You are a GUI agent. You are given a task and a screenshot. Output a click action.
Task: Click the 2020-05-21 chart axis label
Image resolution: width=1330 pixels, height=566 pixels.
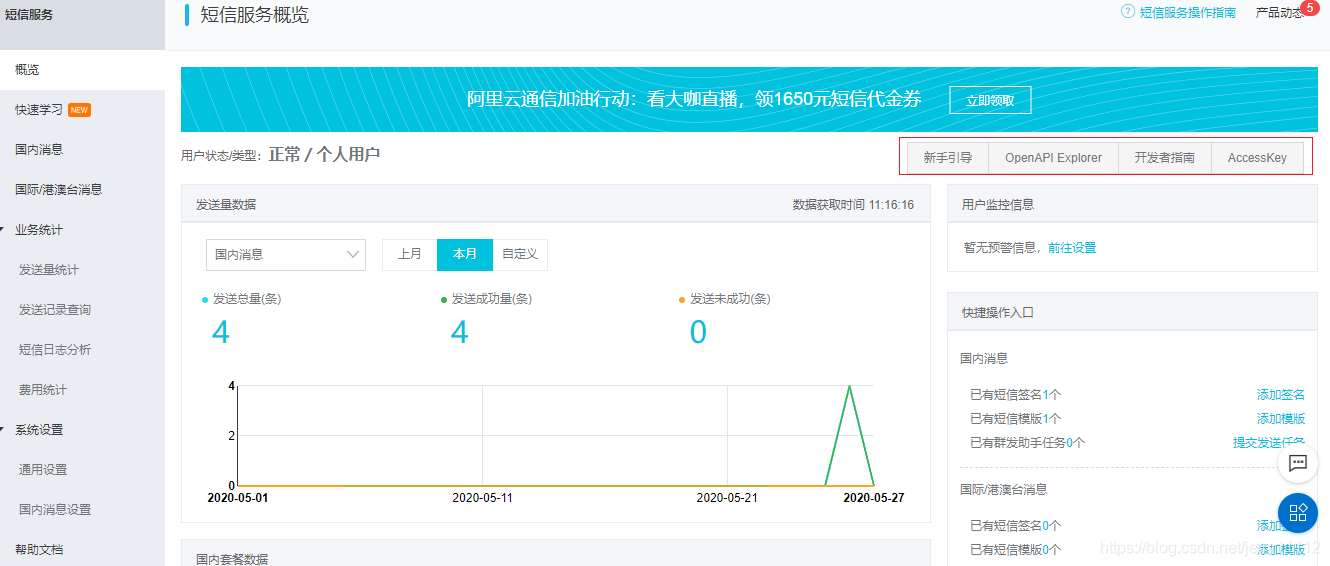727,497
